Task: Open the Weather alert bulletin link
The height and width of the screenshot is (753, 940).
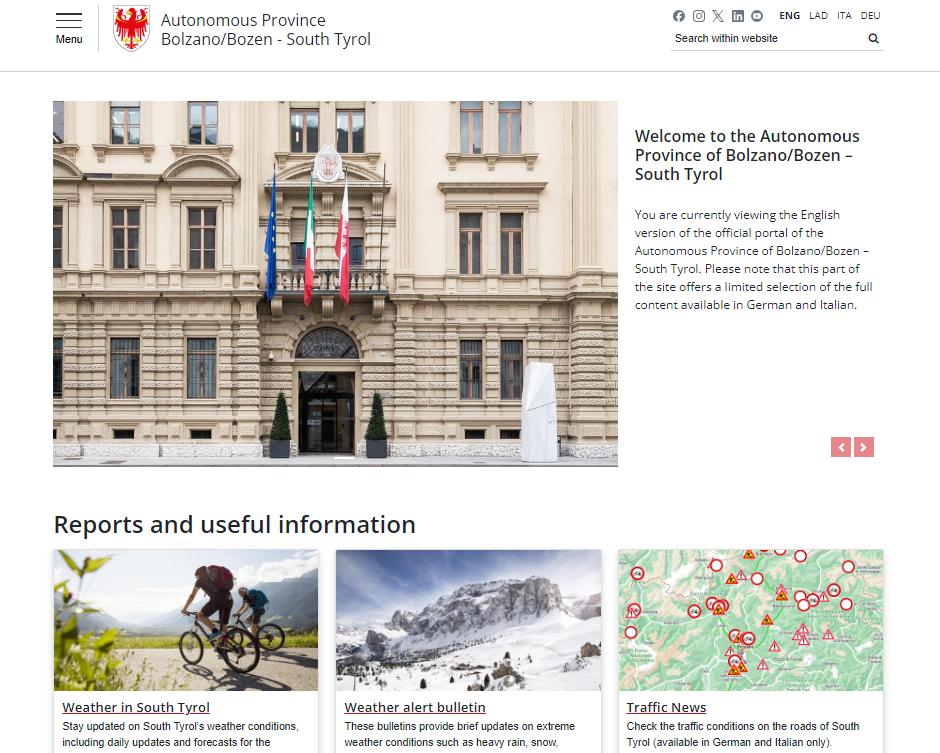Action: coord(415,708)
